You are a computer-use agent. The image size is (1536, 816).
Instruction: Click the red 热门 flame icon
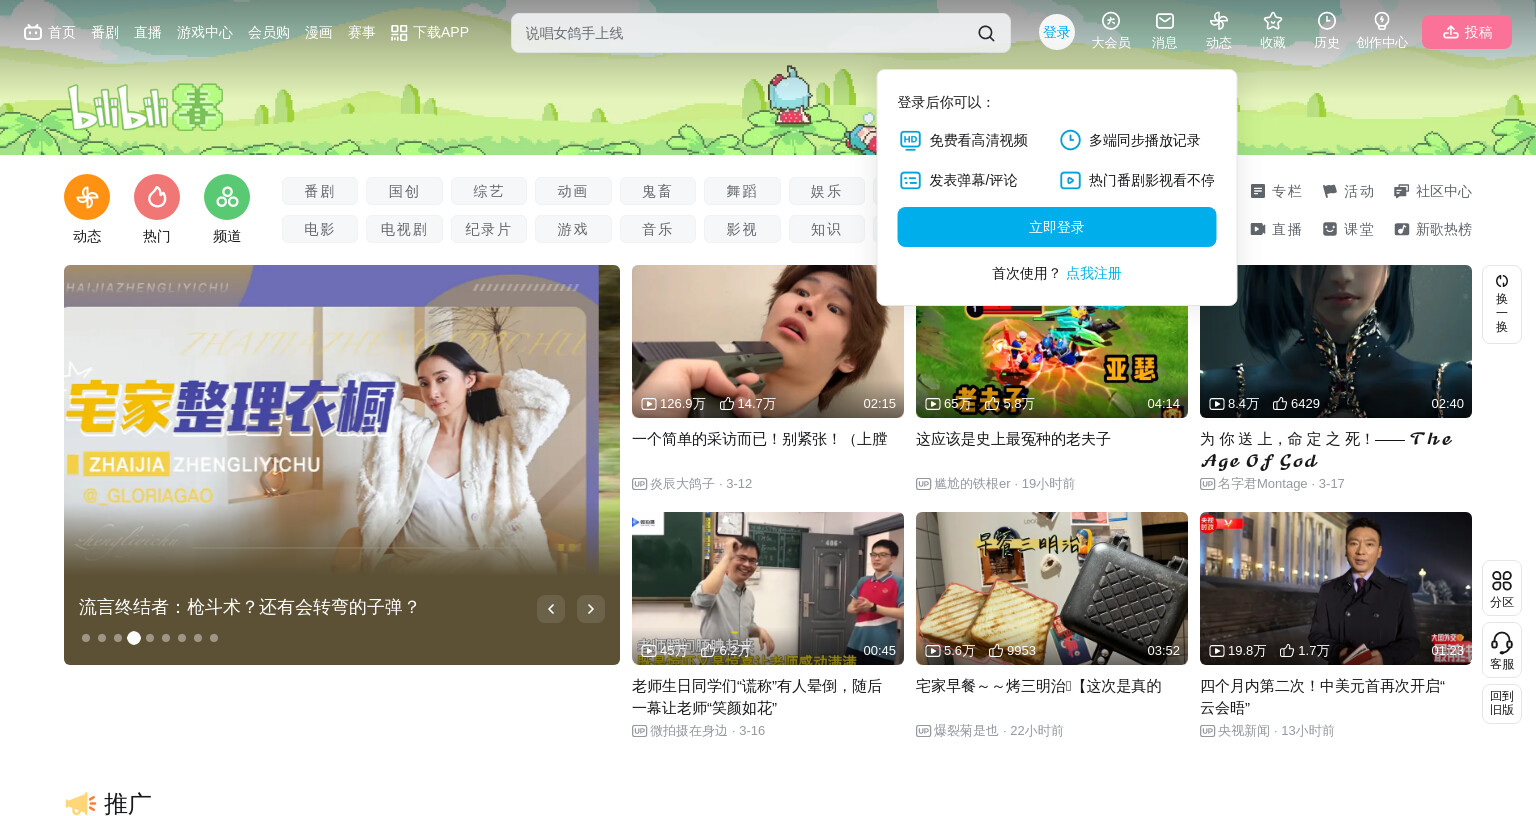point(157,197)
